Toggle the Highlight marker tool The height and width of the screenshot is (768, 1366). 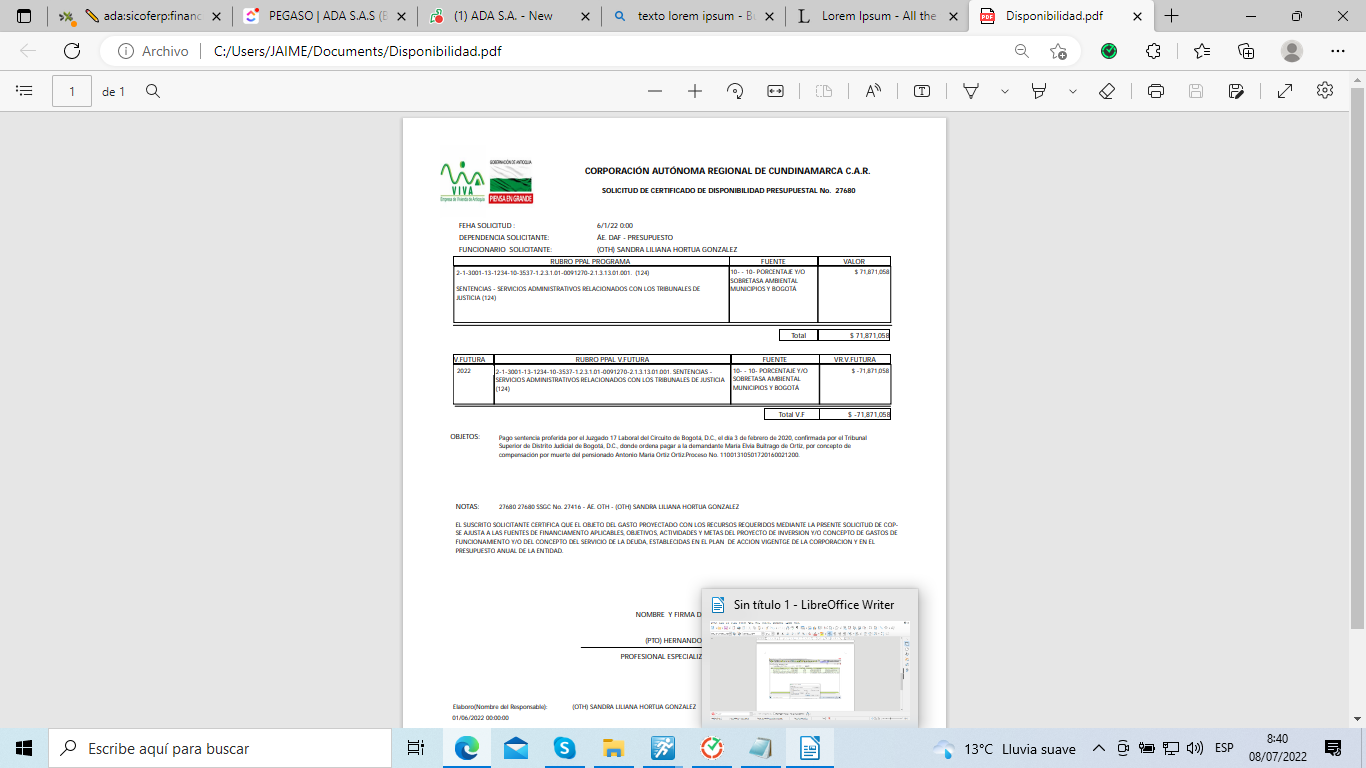coord(1039,91)
